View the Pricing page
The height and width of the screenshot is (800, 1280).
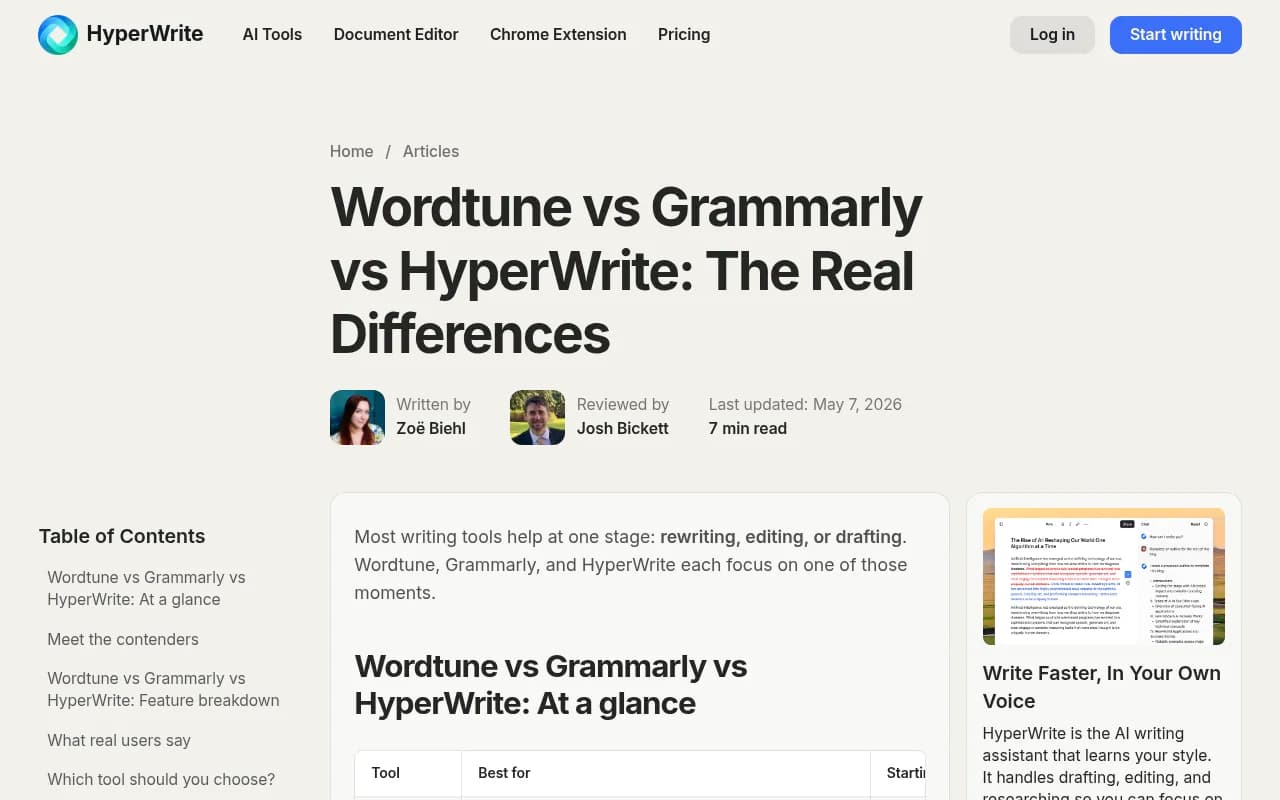[684, 34]
